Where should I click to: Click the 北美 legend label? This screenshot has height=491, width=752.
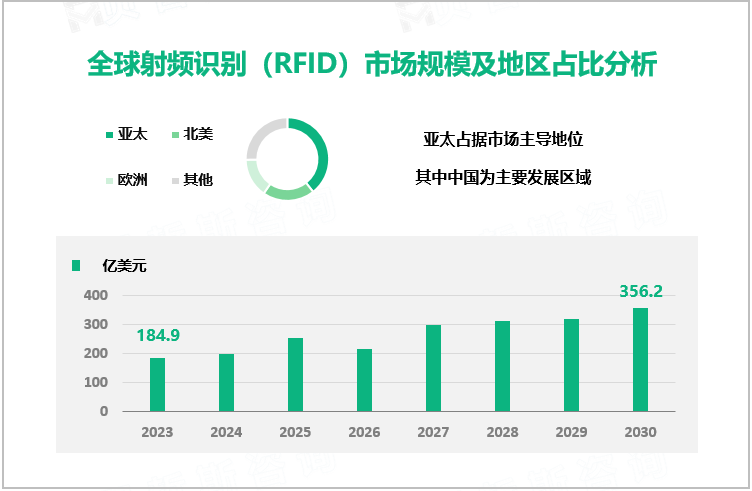[x=198, y=134]
